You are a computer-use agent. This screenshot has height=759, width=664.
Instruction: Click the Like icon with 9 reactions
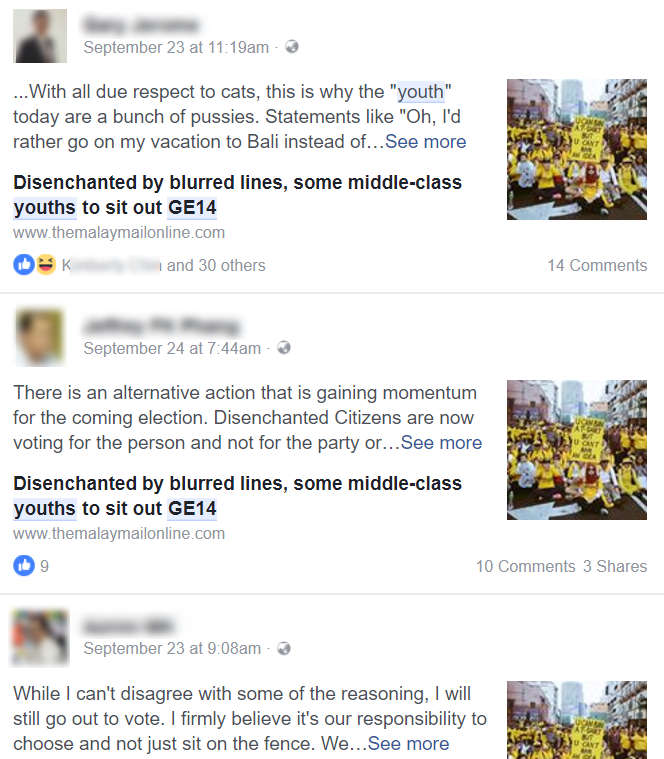coord(24,565)
